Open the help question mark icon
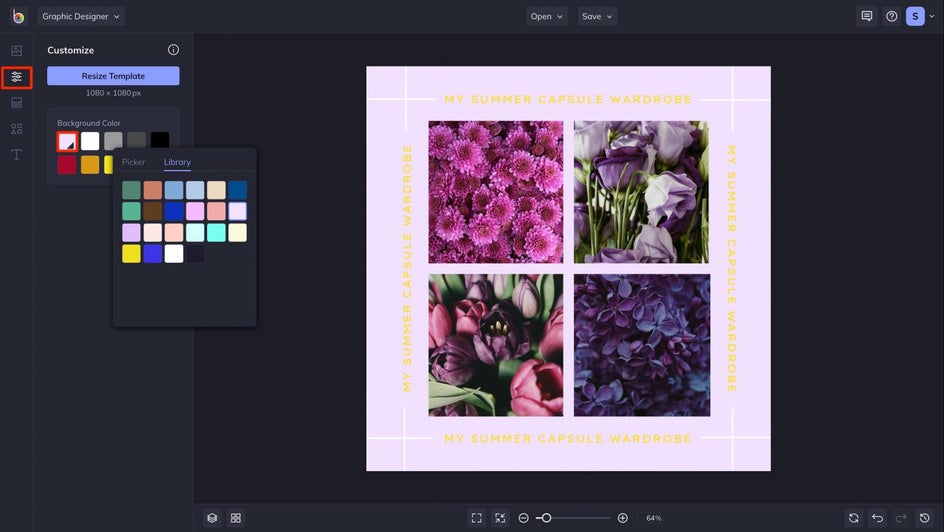The height and width of the screenshot is (532, 944). click(892, 16)
